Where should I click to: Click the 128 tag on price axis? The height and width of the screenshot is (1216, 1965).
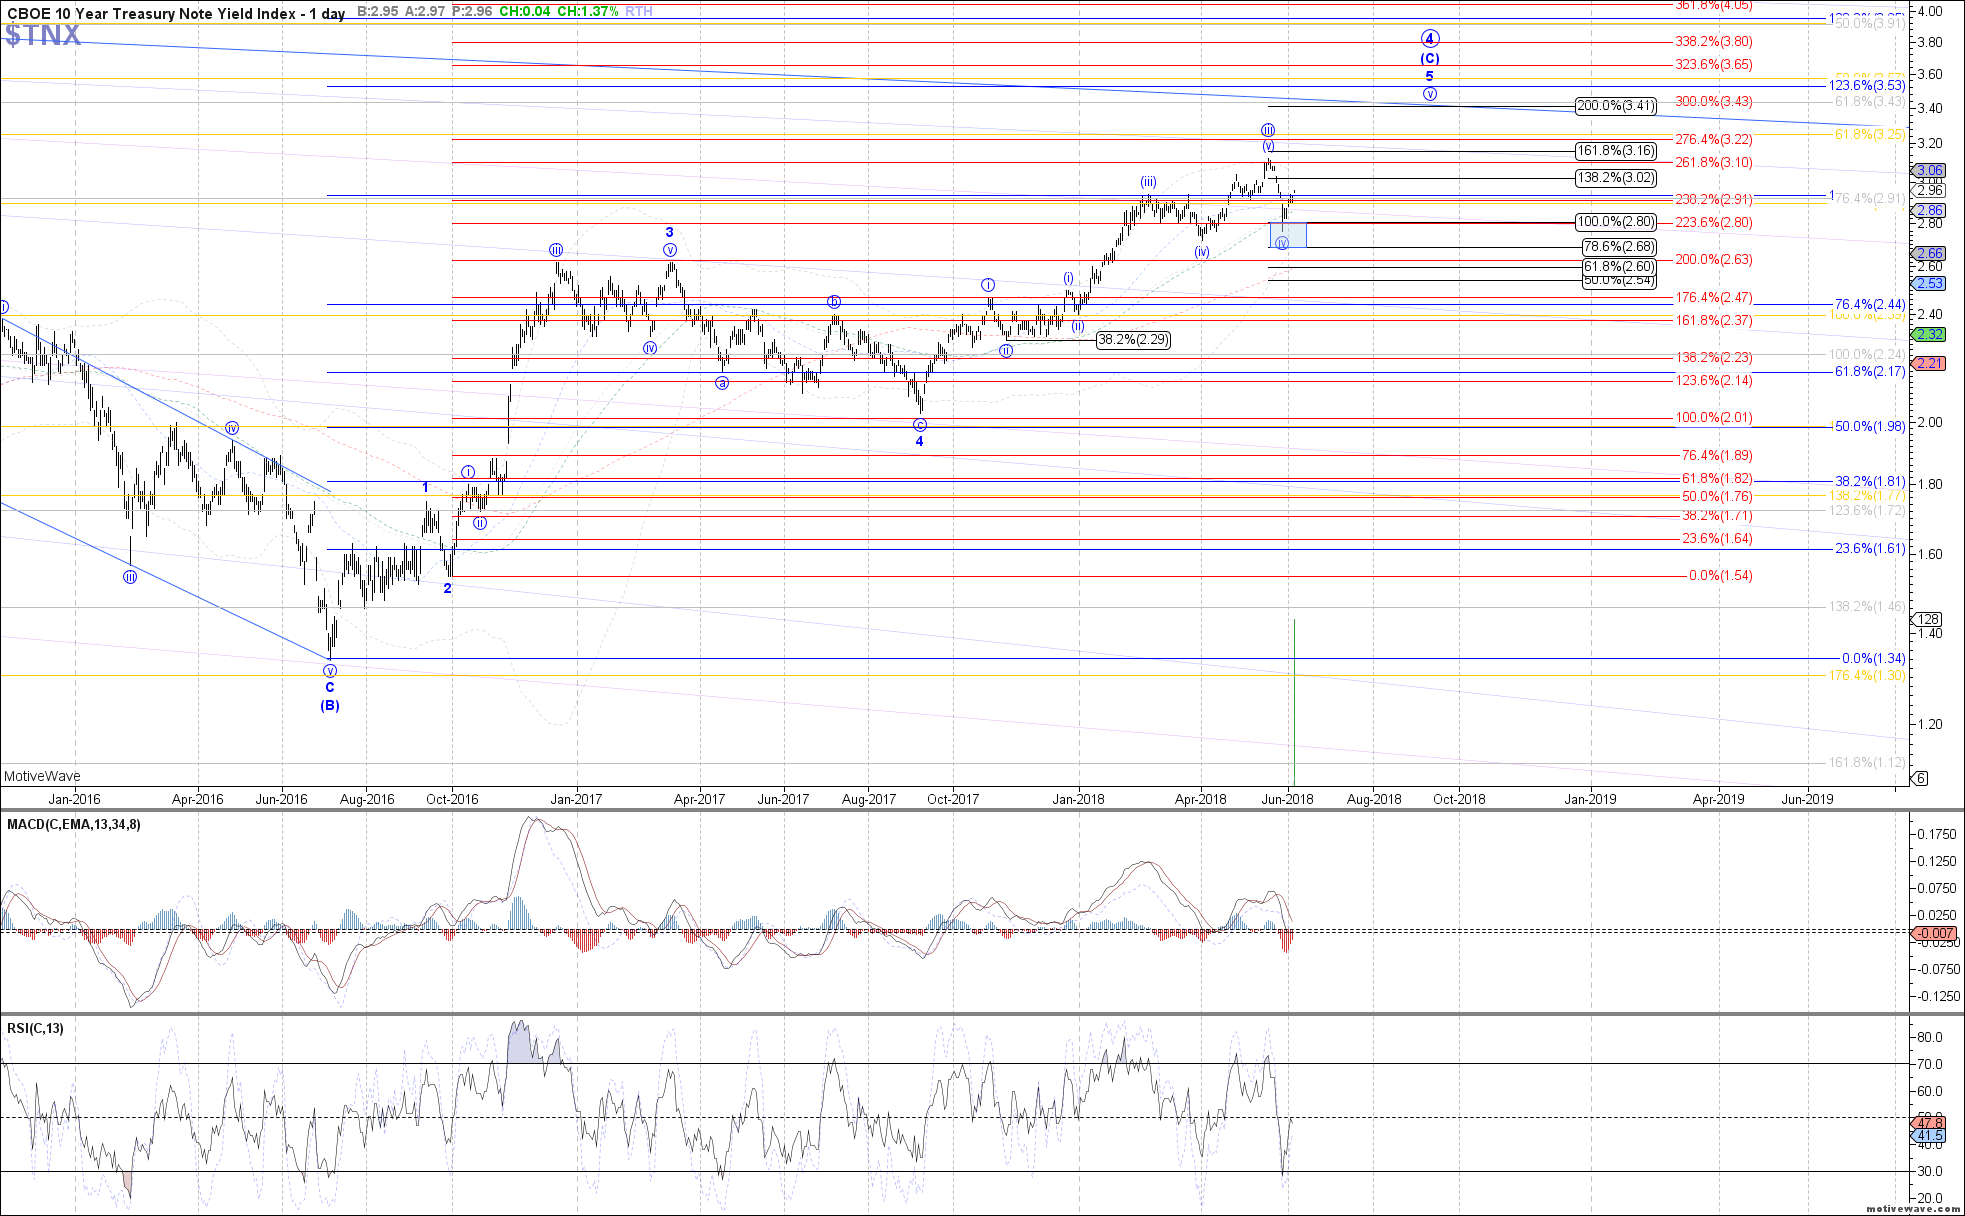[x=1929, y=619]
